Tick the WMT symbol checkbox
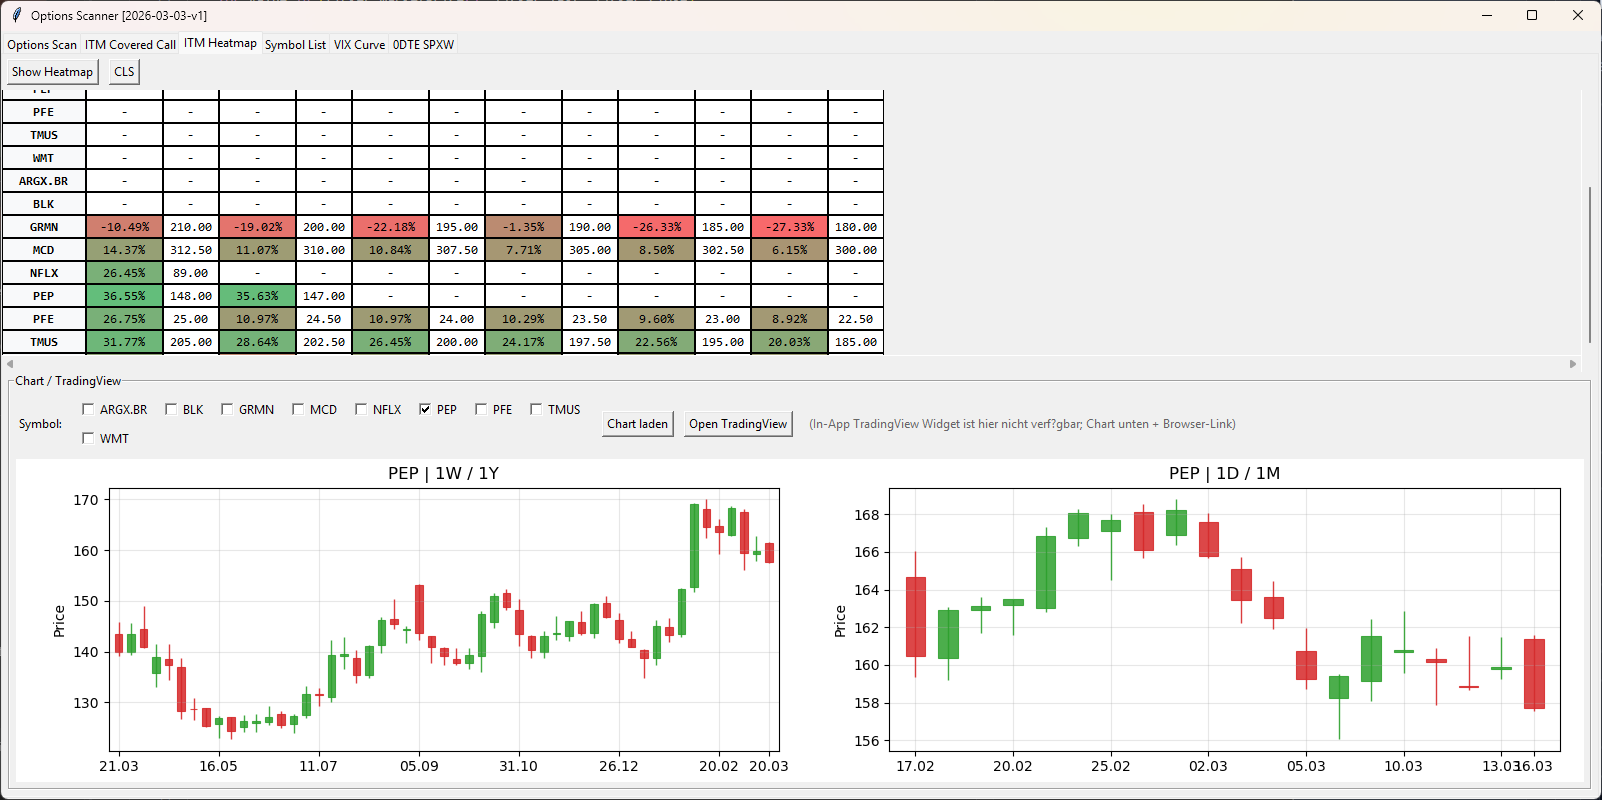 tap(88, 438)
